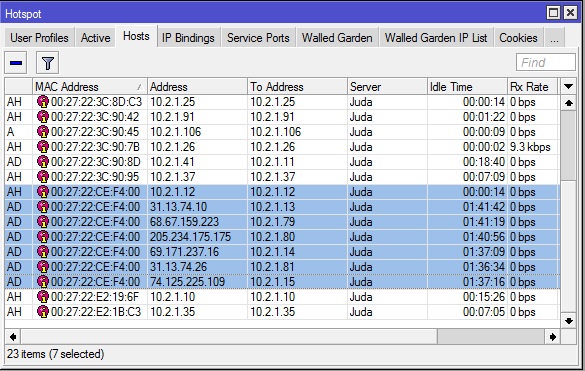Screen dimensions: 585x371
Task: Show more tabs via the ellipsis tab
Action: (x=554, y=38)
